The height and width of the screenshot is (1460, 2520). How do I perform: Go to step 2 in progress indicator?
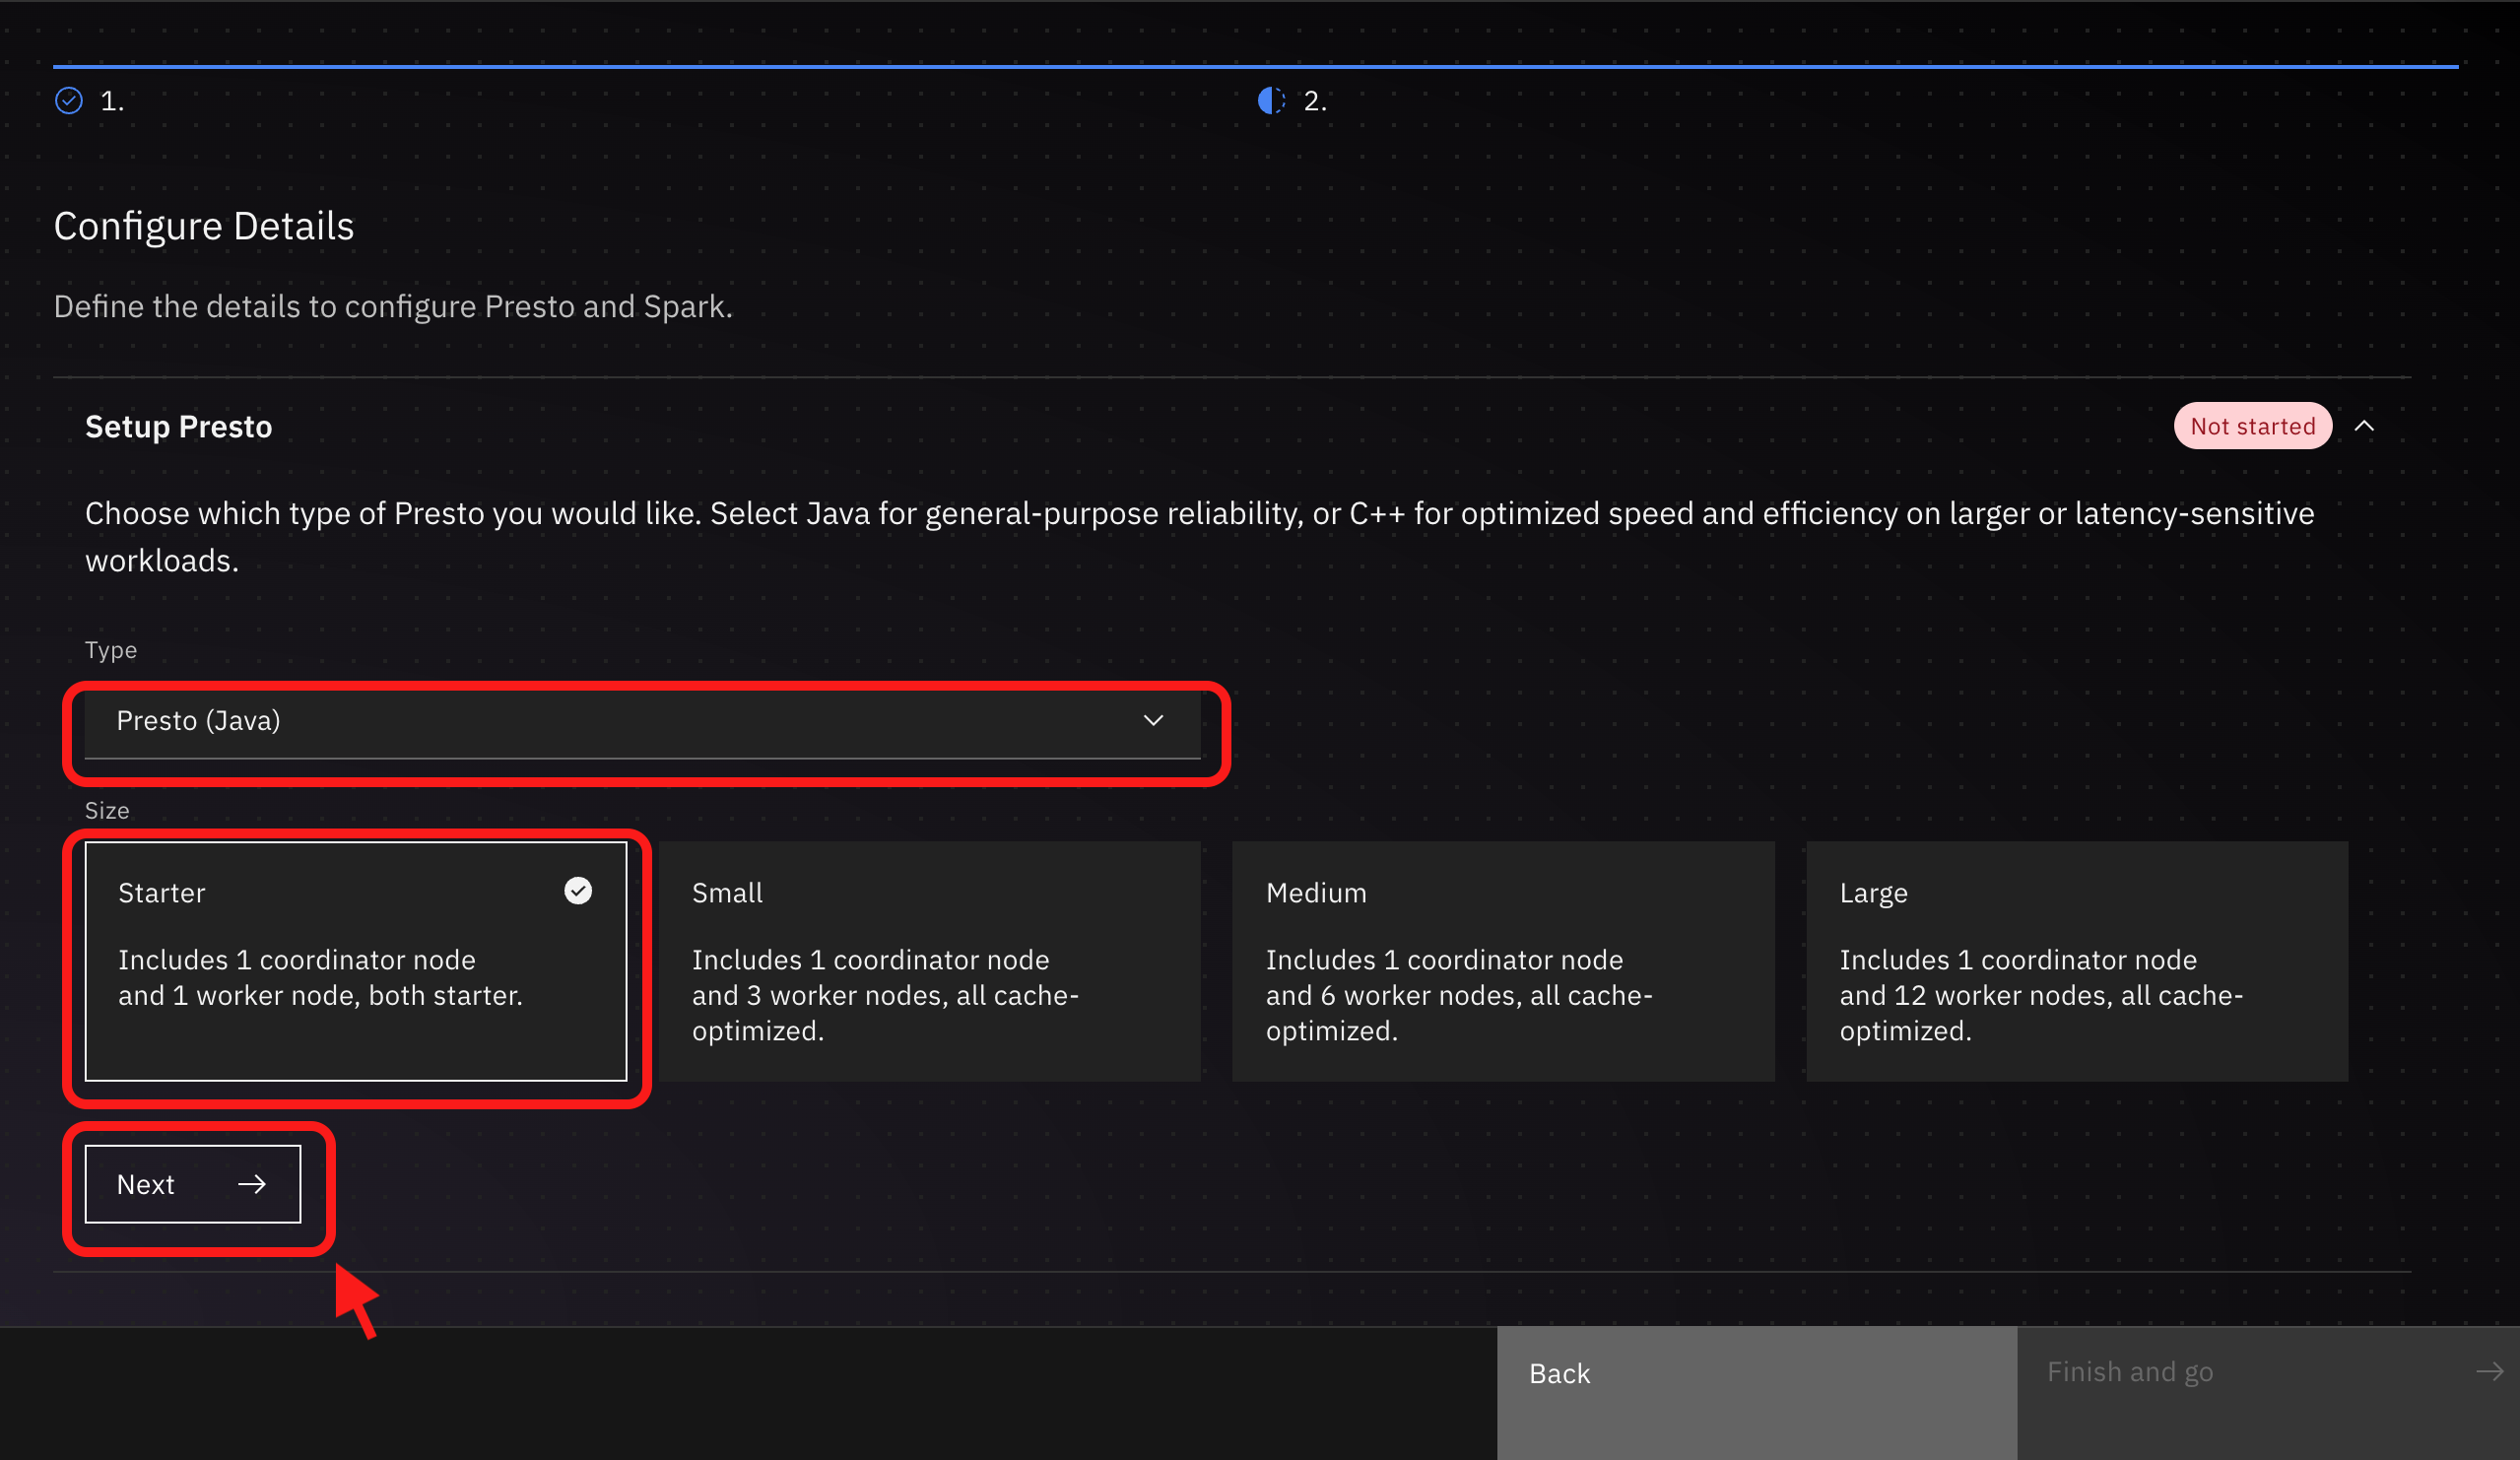click(x=1292, y=101)
